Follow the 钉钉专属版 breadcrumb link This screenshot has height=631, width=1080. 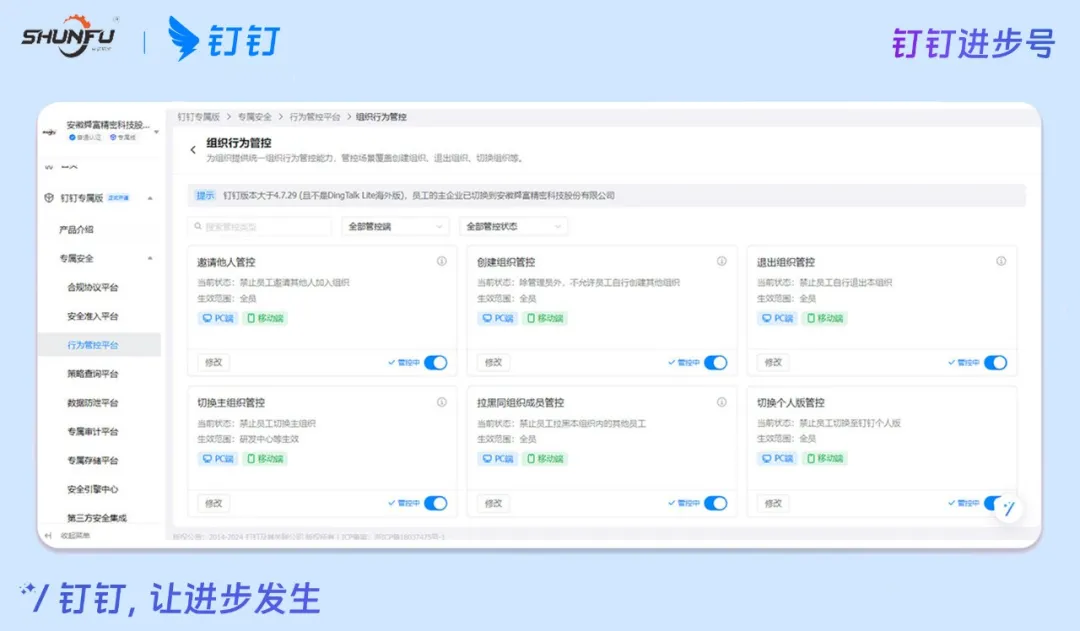[x=198, y=117]
